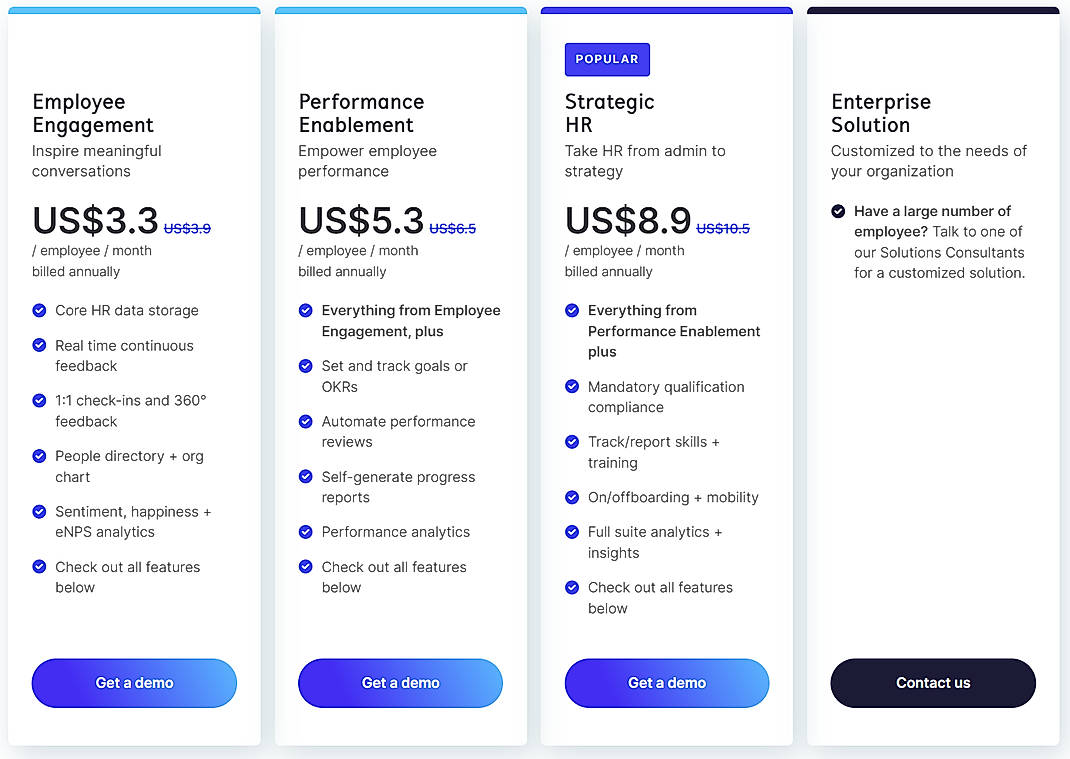The width and height of the screenshot is (1070, 759).
Task: Click Get a demo for Employee Engagement
Action: tap(134, 683)
